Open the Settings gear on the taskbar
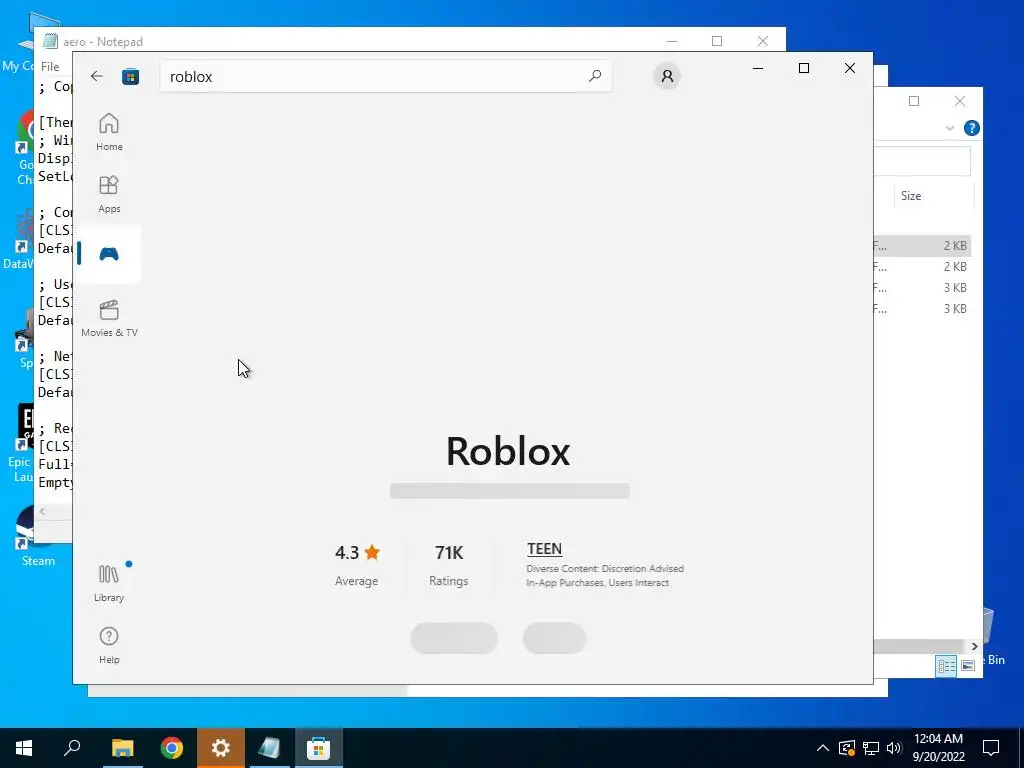Viewport: 1024px width, 768px height. point(221,748)
